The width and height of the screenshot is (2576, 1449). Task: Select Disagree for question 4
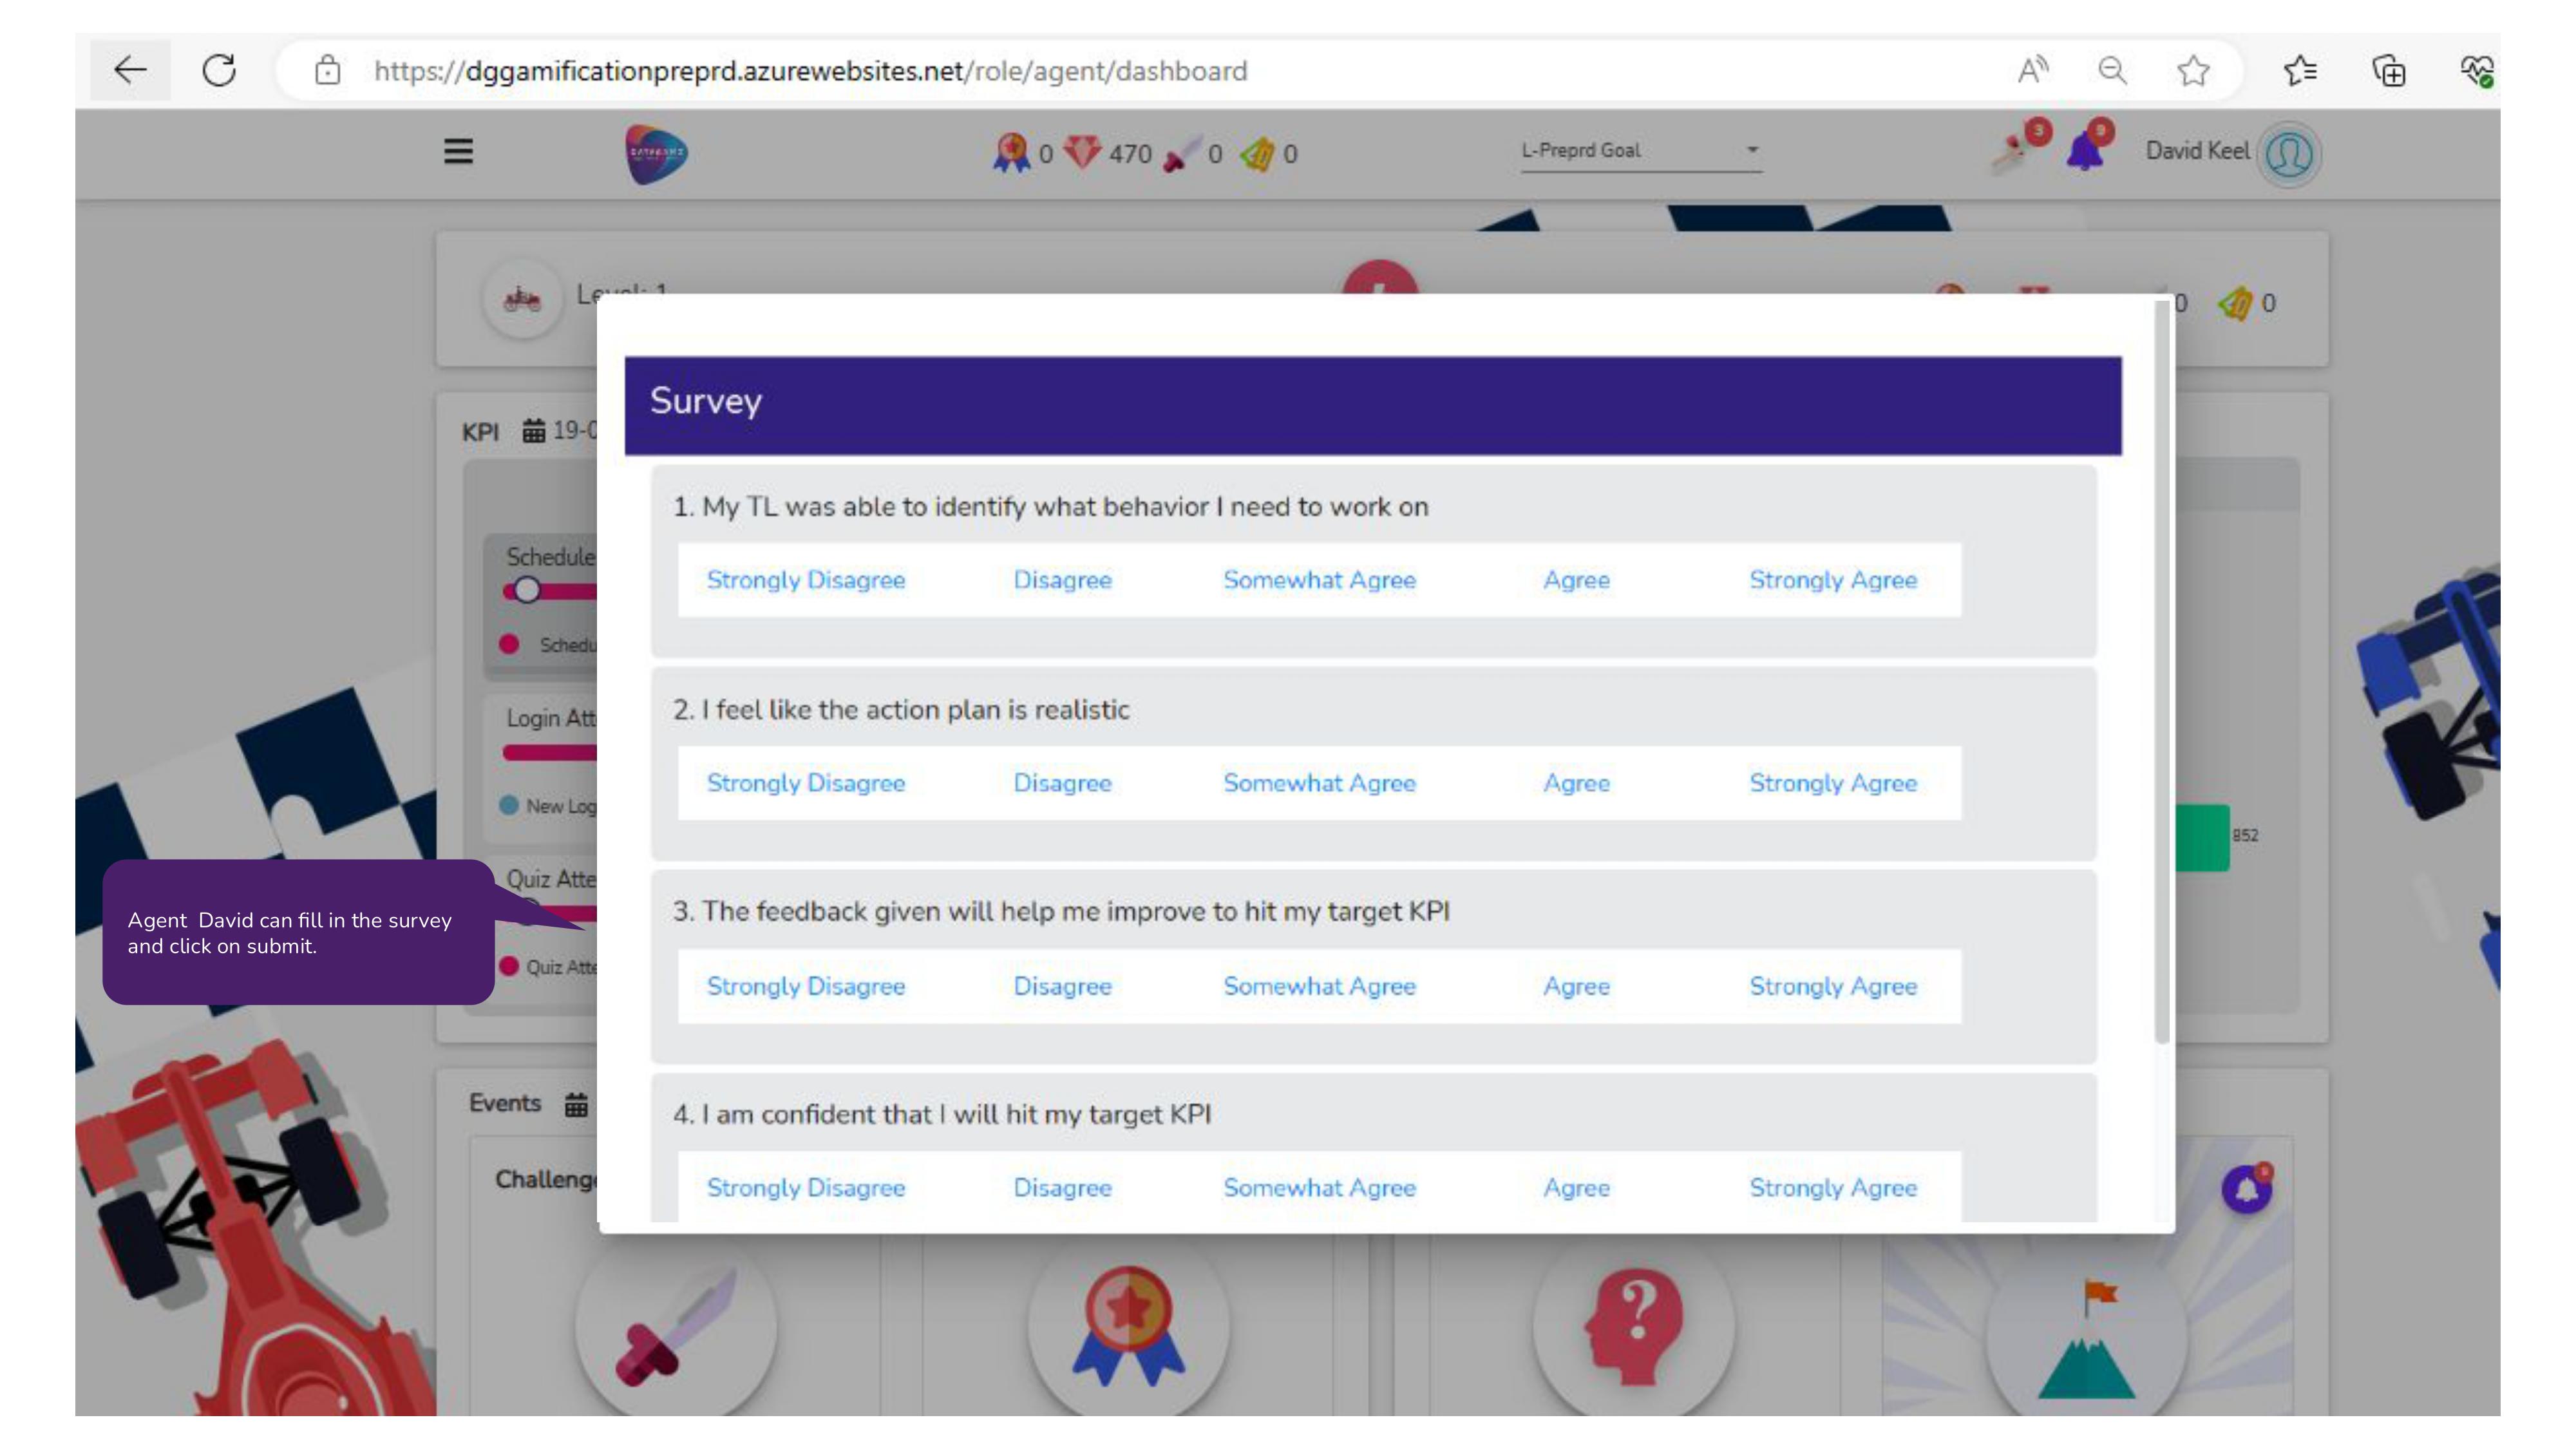[1062, 1188]
